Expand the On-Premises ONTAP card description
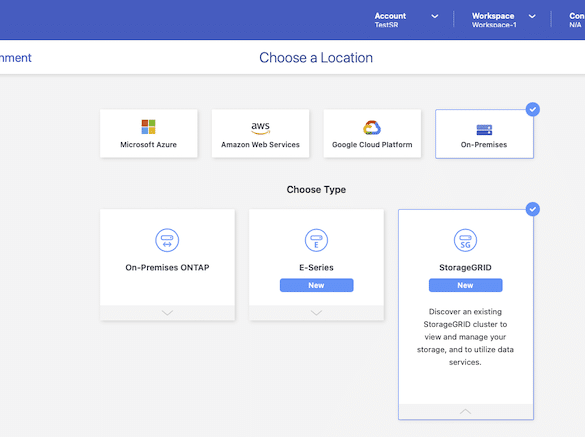The height and width of the screenshot is (437, 585). 167,313
